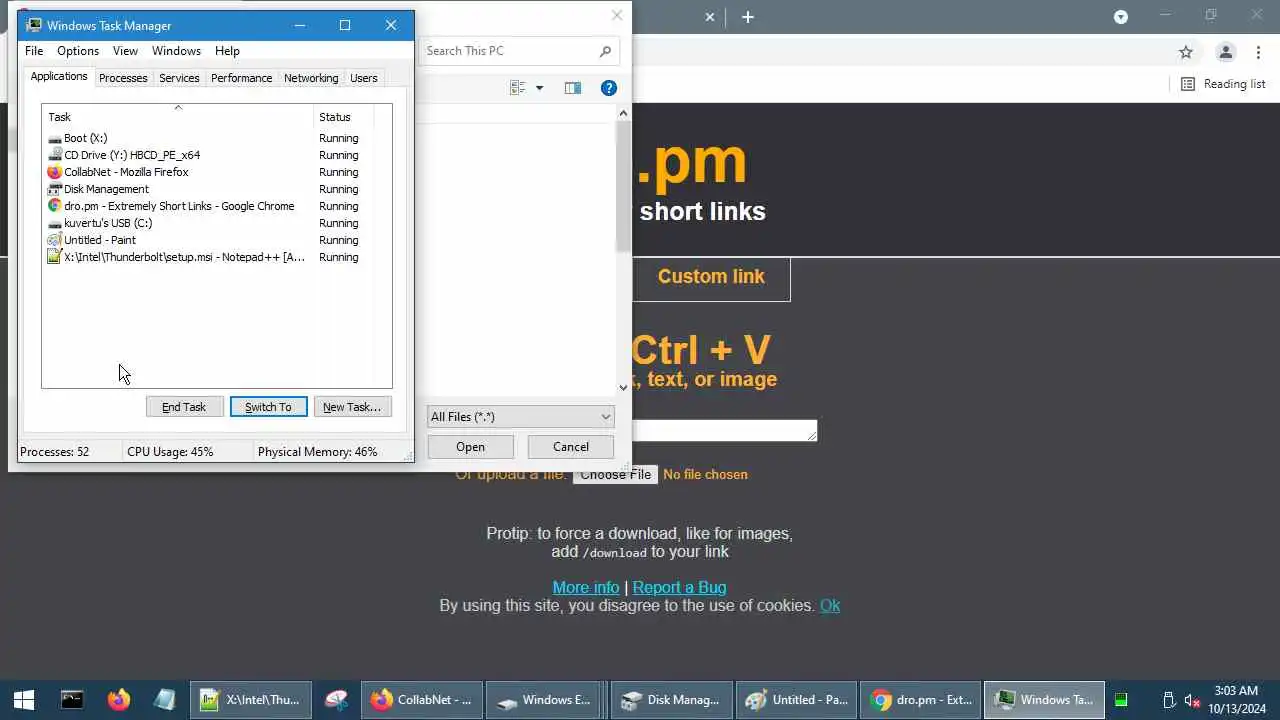Switch to the Processes tab
Viewport: 1280px width, 720px height.
coord(123,78)
